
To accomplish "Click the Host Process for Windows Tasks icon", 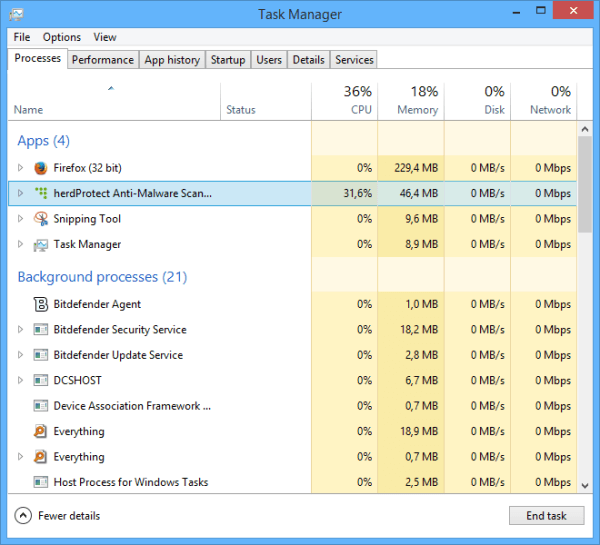I will (x=41, y=482).
